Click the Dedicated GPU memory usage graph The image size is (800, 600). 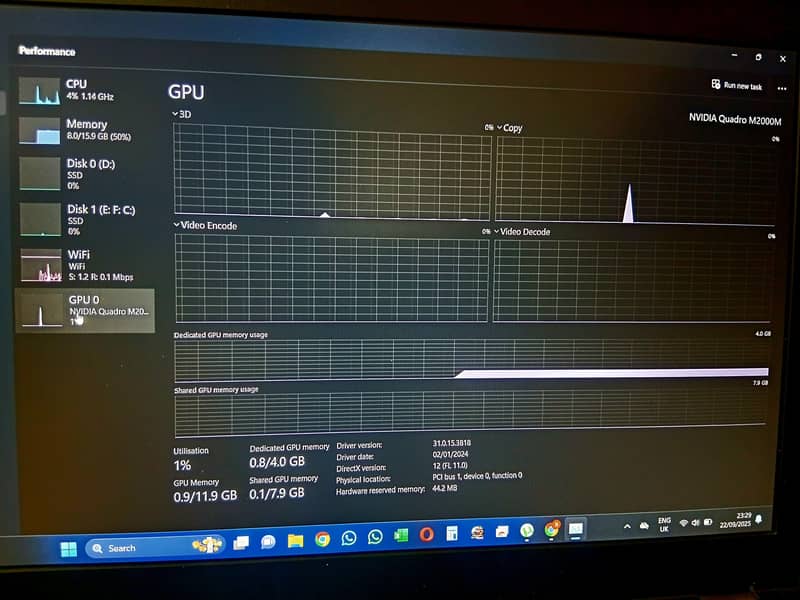(x=471, y=360)
